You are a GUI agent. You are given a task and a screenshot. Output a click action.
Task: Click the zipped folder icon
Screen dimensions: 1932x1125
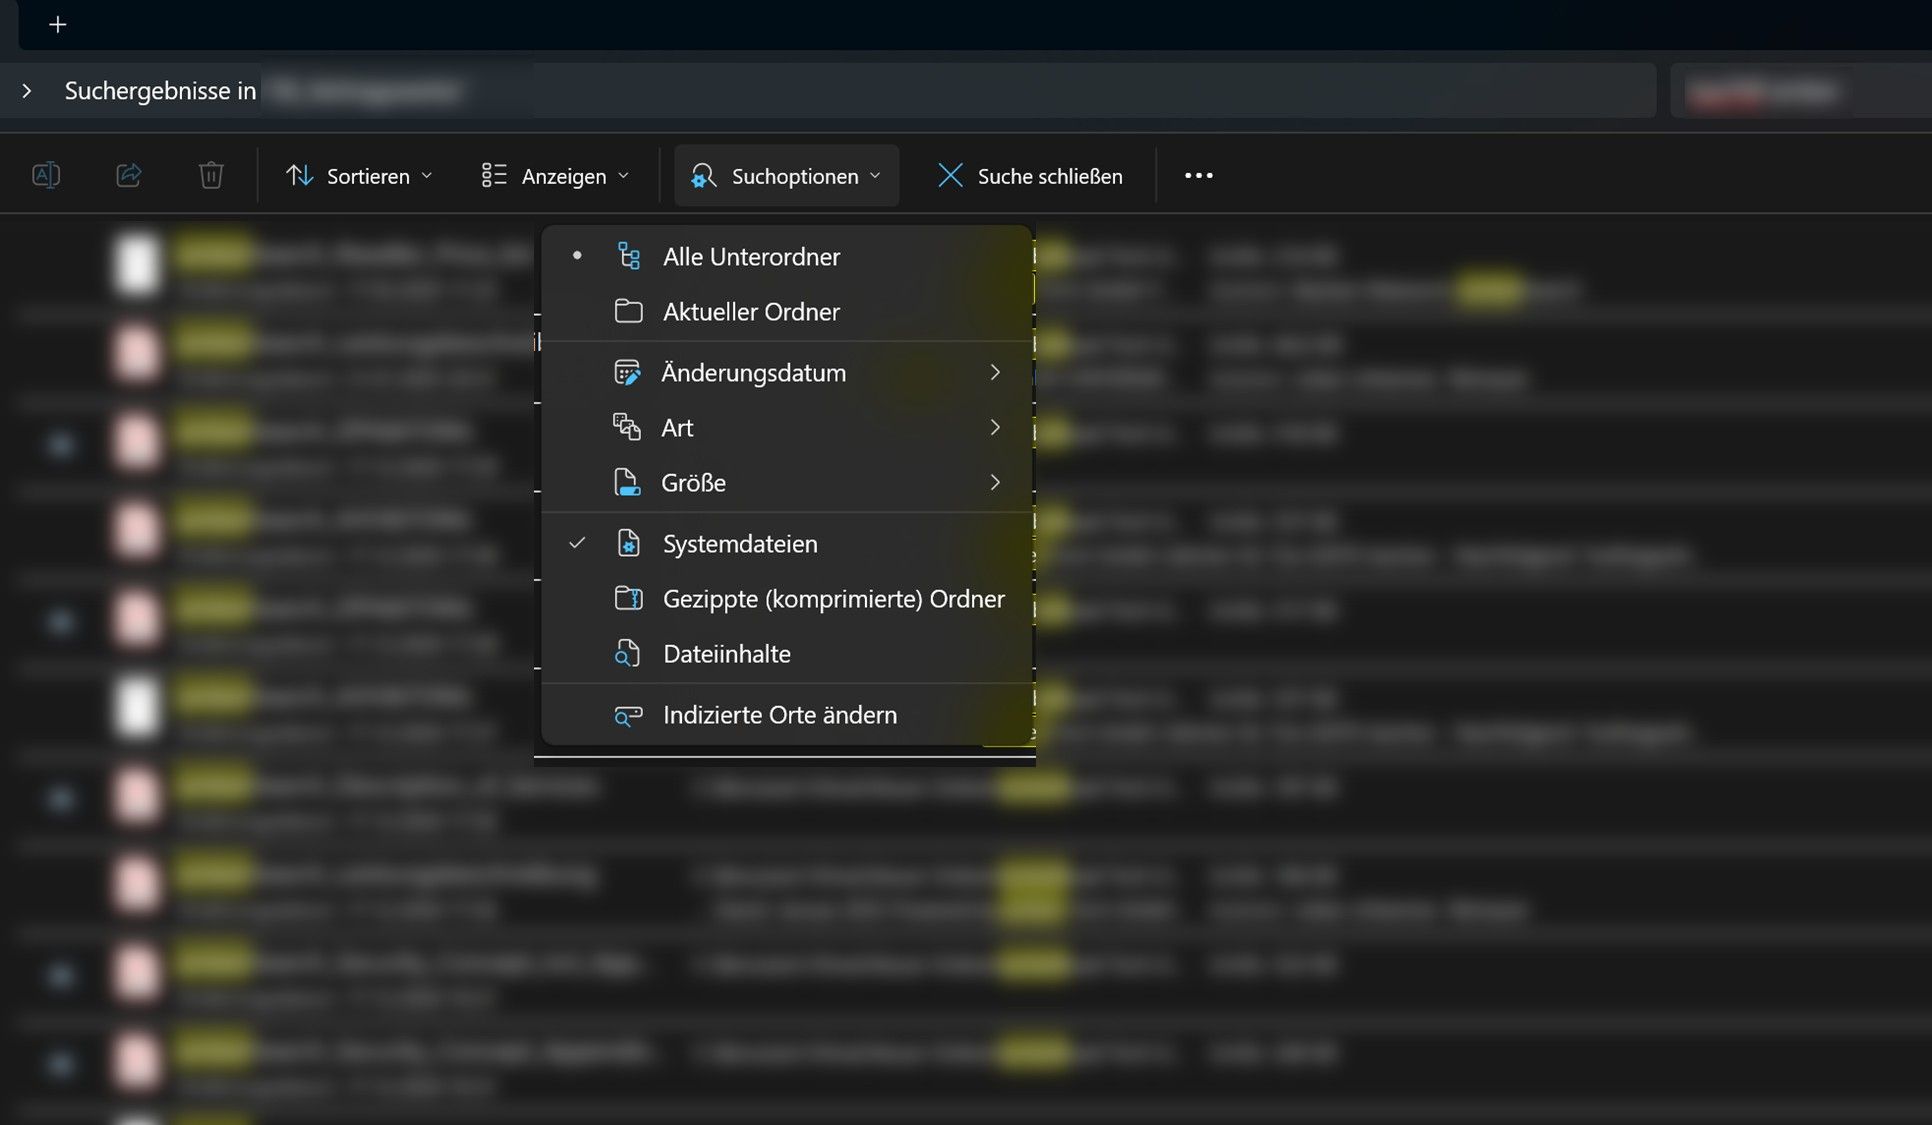[x=627, y=598]
